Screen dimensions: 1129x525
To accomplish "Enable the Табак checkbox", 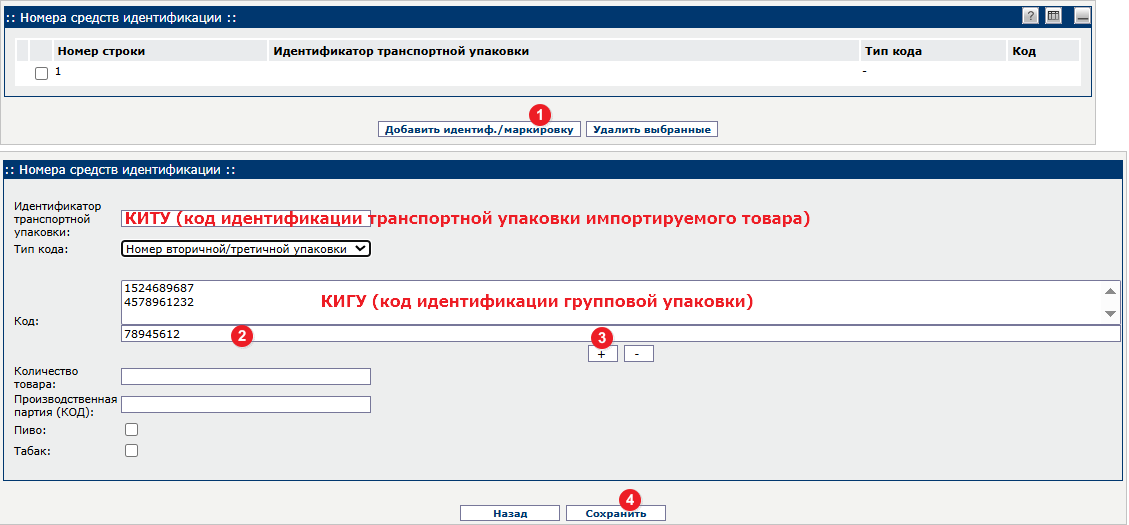I will pos(131,450).
